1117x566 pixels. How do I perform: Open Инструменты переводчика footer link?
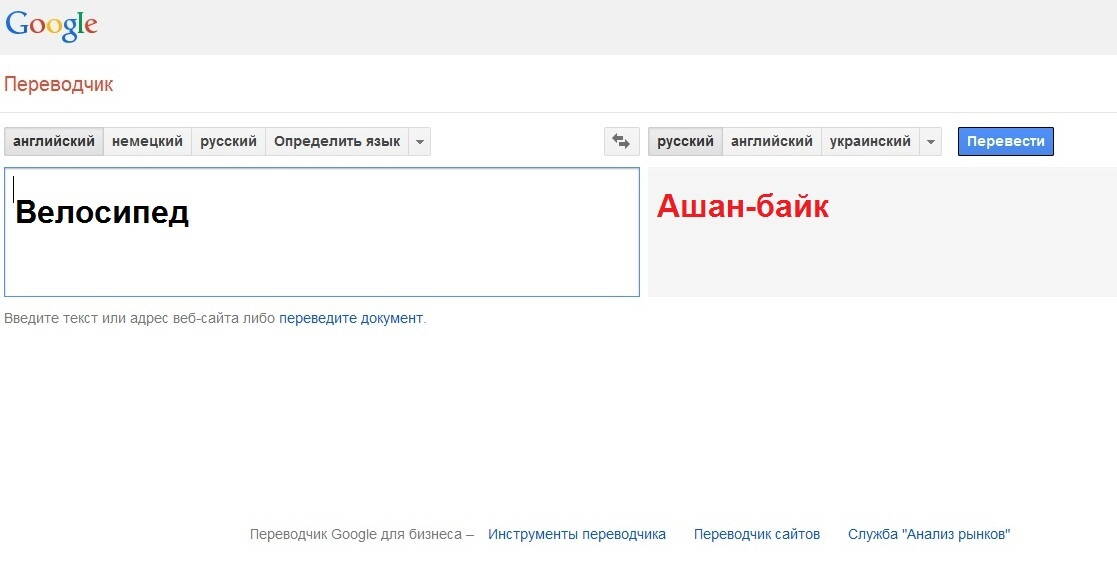[576, 535]
